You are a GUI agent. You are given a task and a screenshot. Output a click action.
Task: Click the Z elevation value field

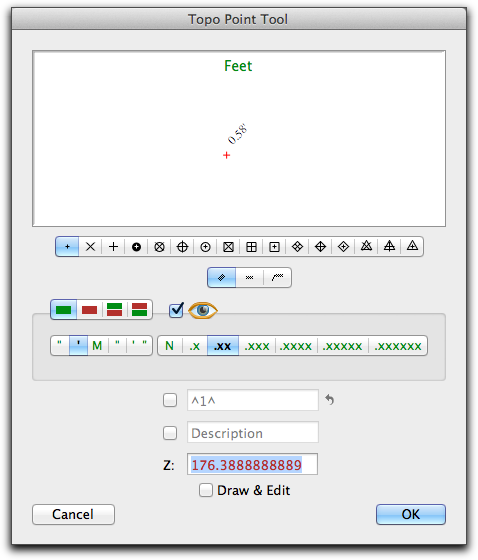(x=252, y=464)
